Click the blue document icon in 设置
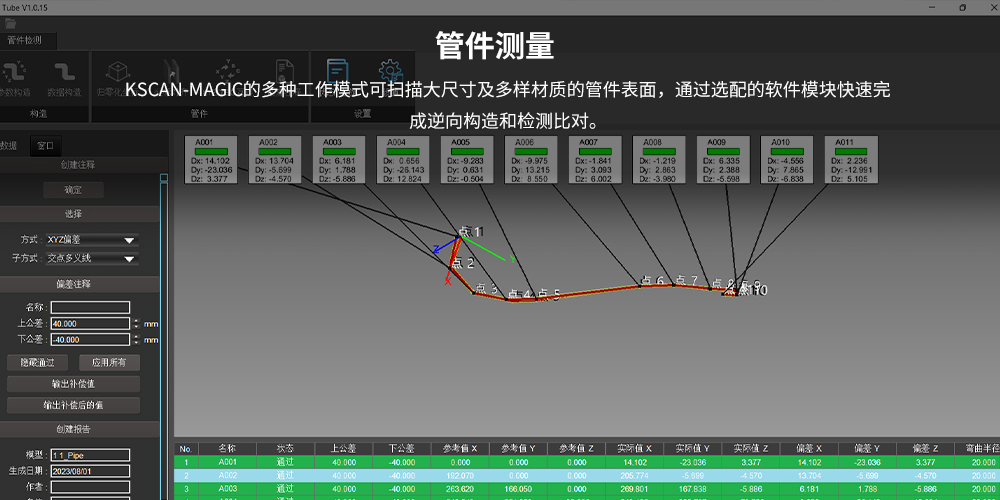 click(337, 72)
